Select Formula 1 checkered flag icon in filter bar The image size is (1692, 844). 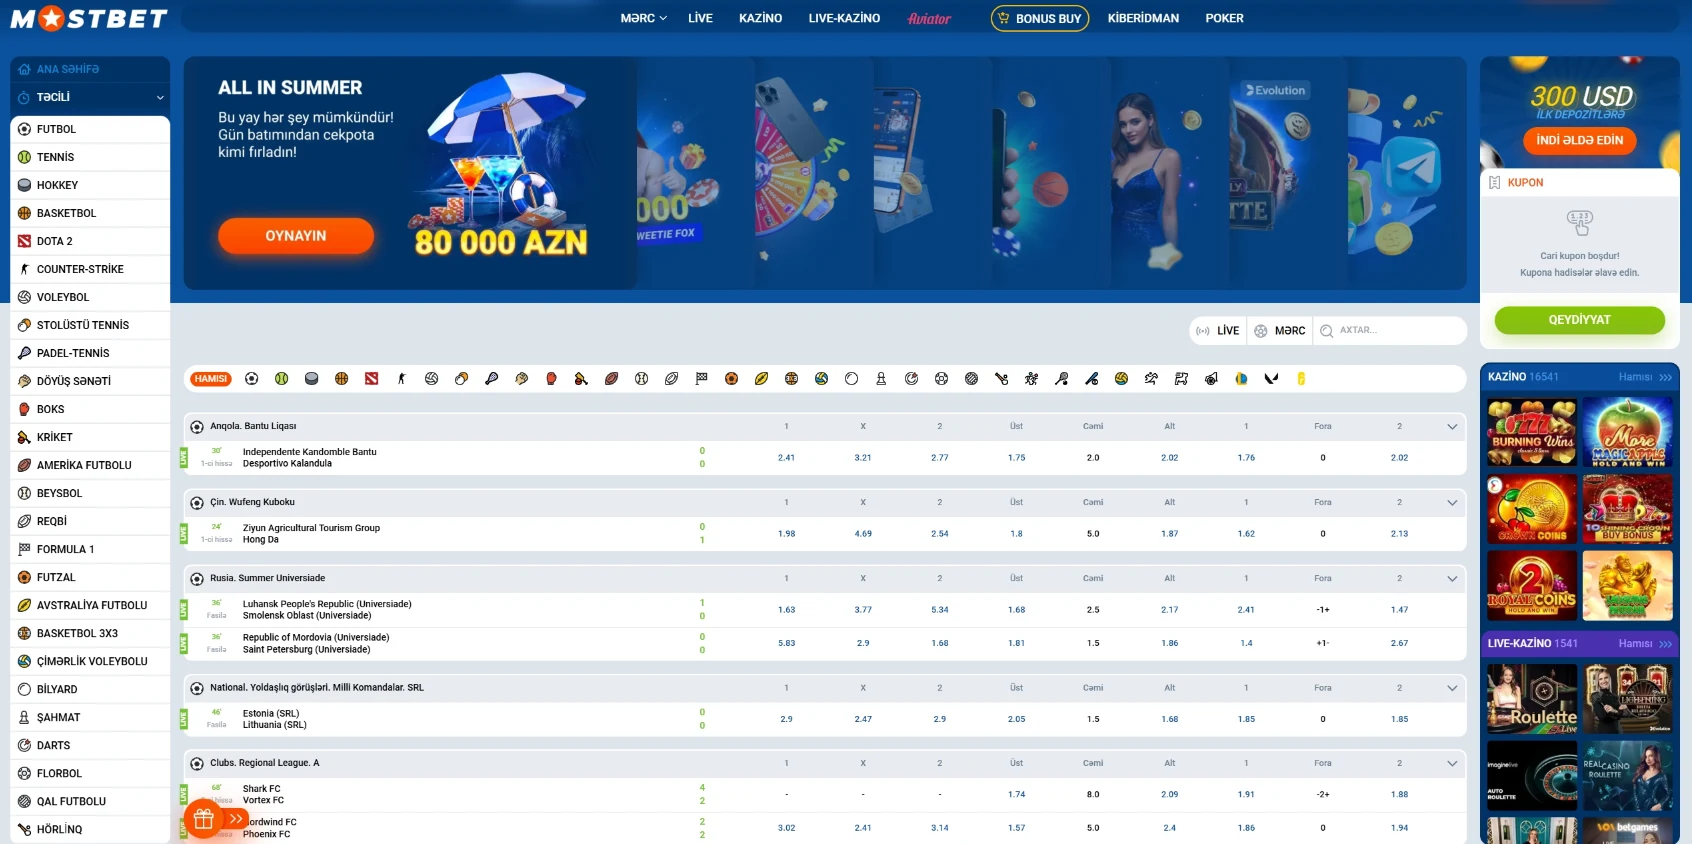click(702, 379)
